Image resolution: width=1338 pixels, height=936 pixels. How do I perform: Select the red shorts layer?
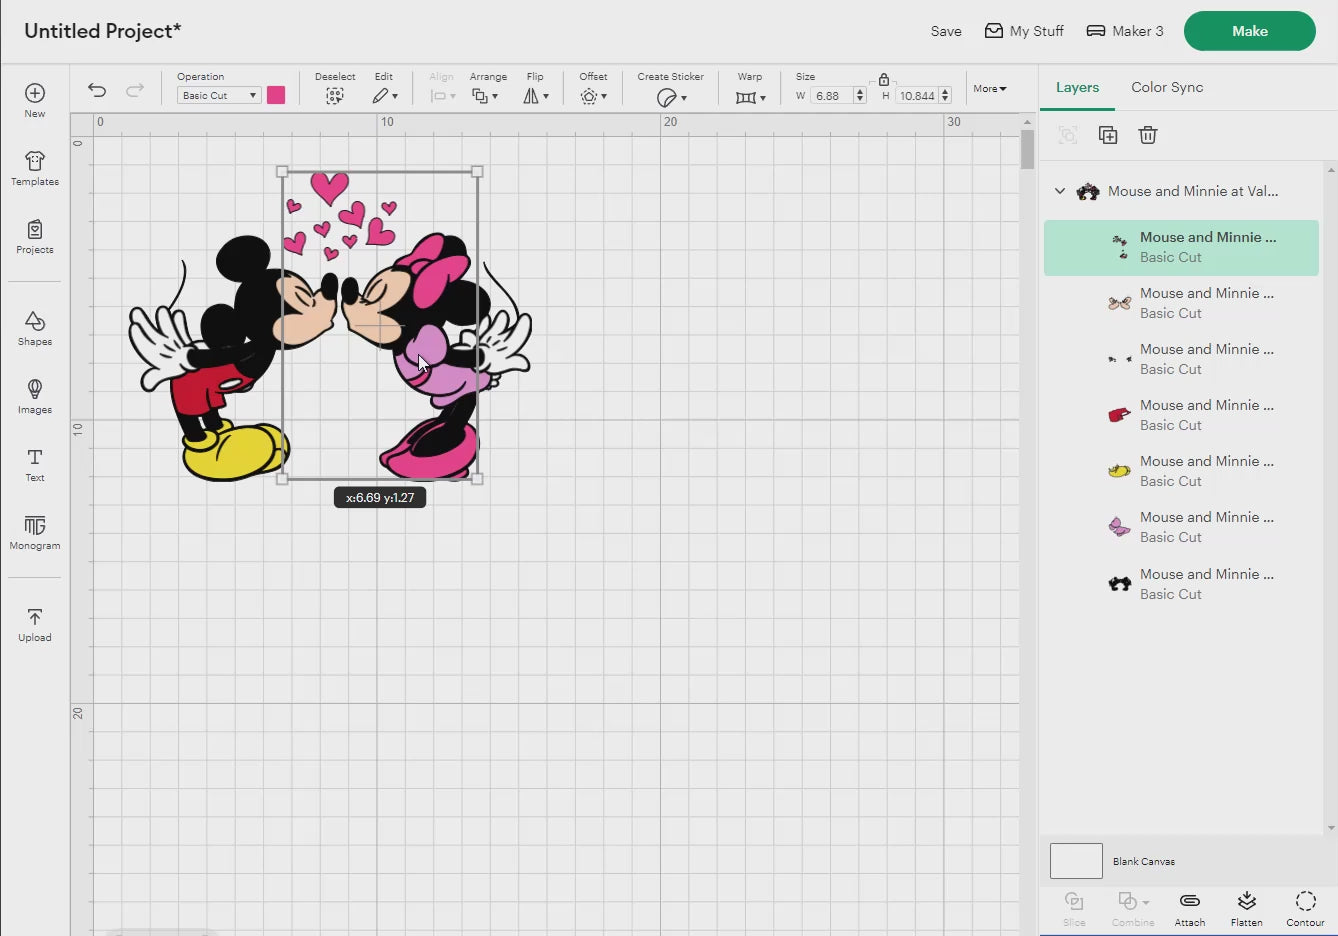point(1181,415)
